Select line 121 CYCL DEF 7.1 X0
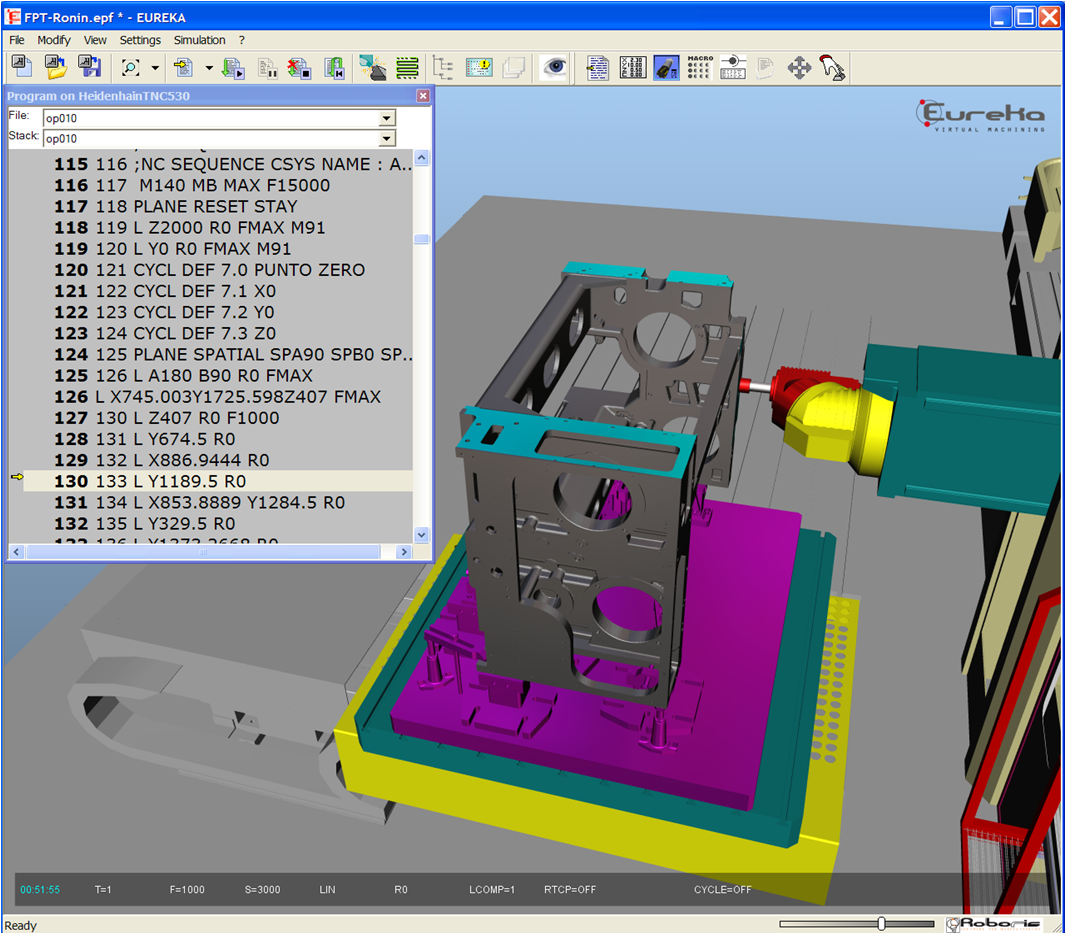 pyautogui.click(x=211, y=291)
